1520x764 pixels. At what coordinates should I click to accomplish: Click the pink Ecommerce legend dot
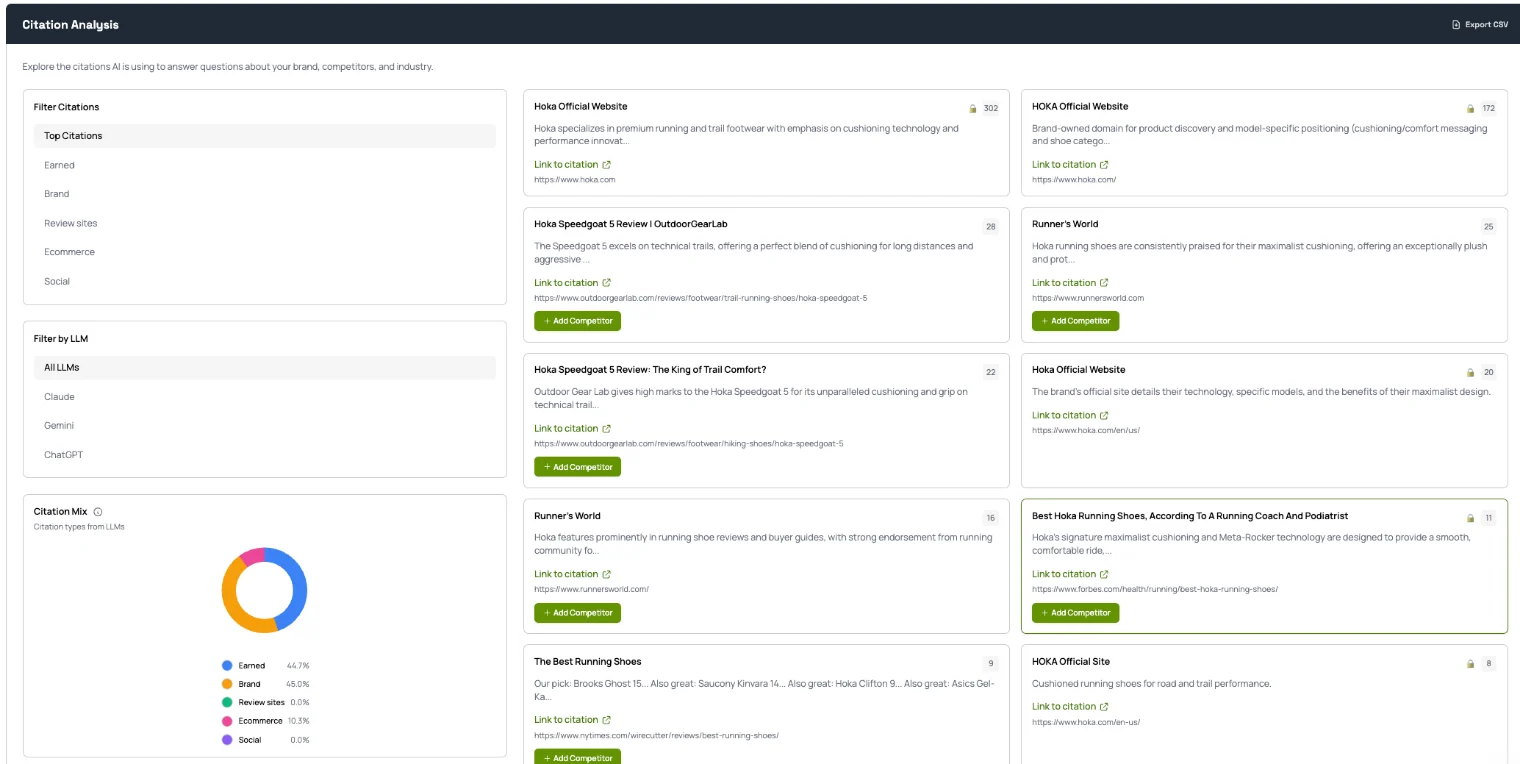click(227, 721)
